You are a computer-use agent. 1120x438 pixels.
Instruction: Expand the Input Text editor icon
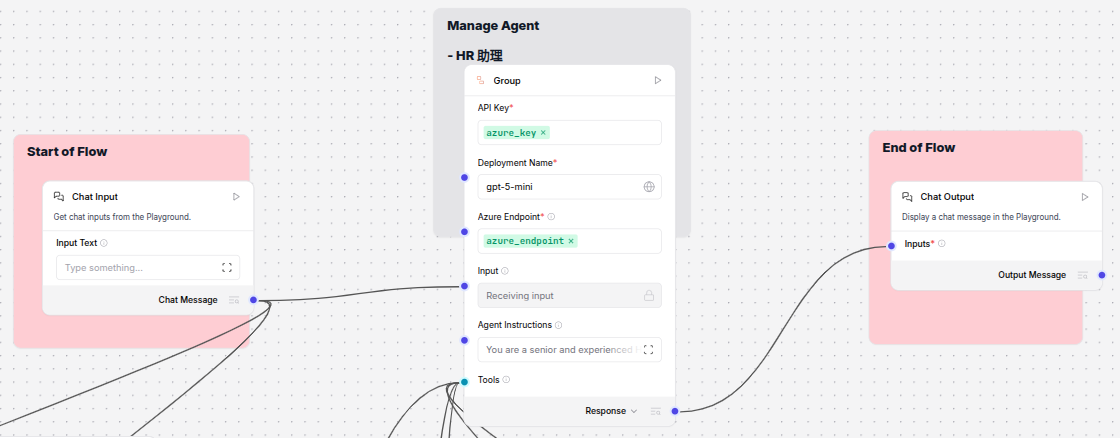(227, 268)
